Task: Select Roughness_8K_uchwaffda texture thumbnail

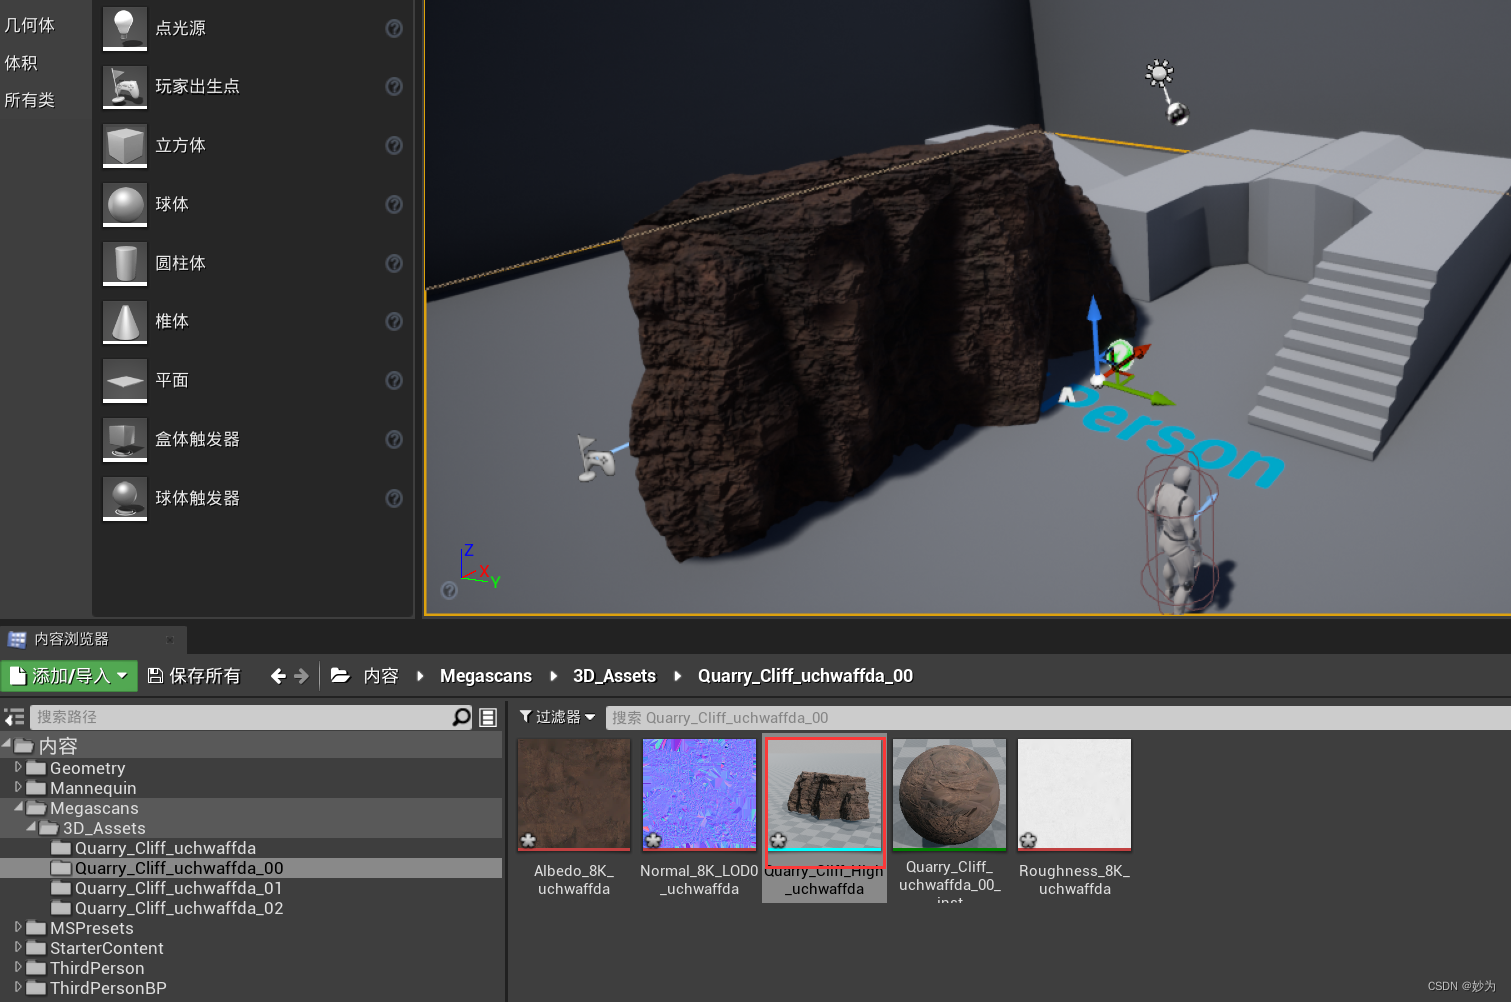Action: coord(1074,795)
